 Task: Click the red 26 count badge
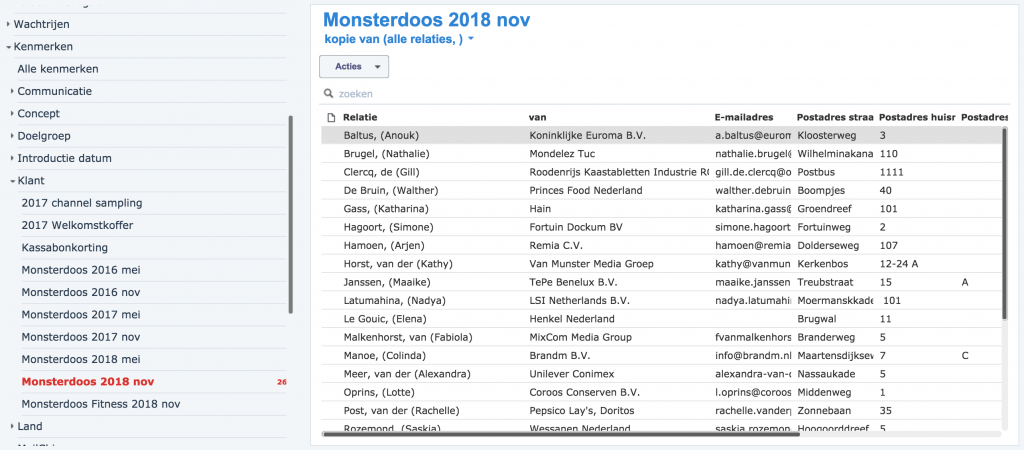point(281,382)
